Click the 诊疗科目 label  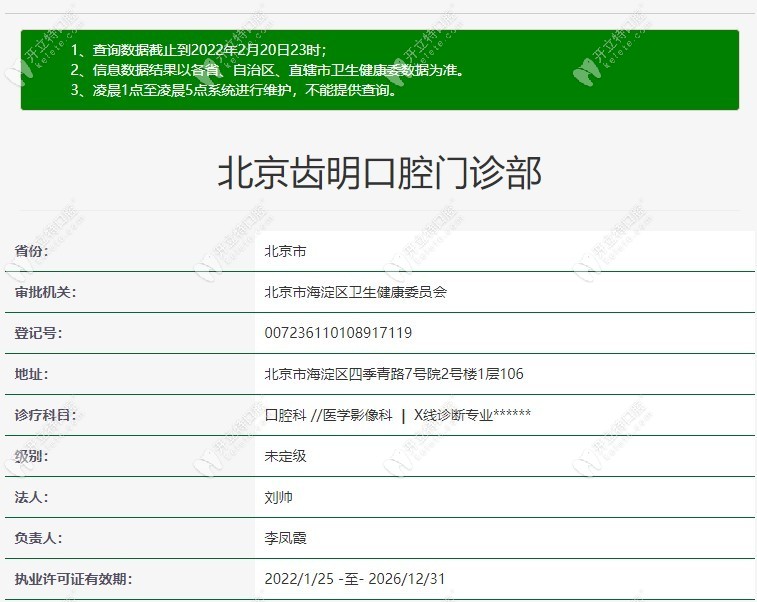[45, 415]
